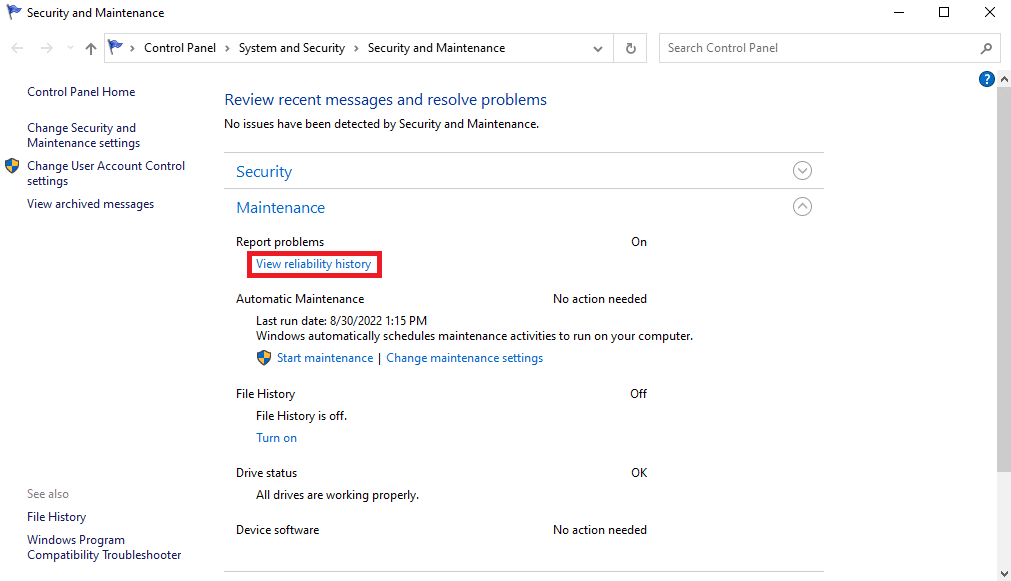The height and width of the screenshot is (581, 1011).
Task: Open Change maintenance settings
Action: point(464,357)
